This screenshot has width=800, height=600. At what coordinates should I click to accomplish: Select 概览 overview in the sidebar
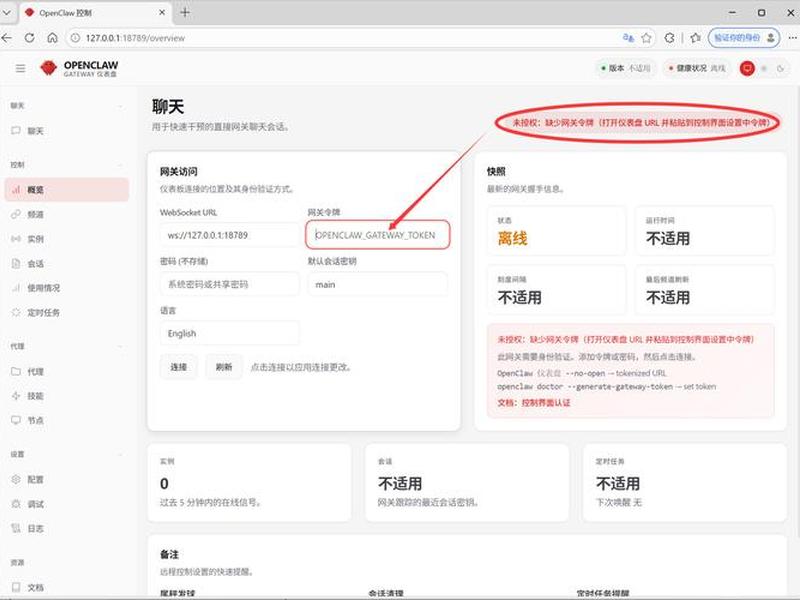66,189
